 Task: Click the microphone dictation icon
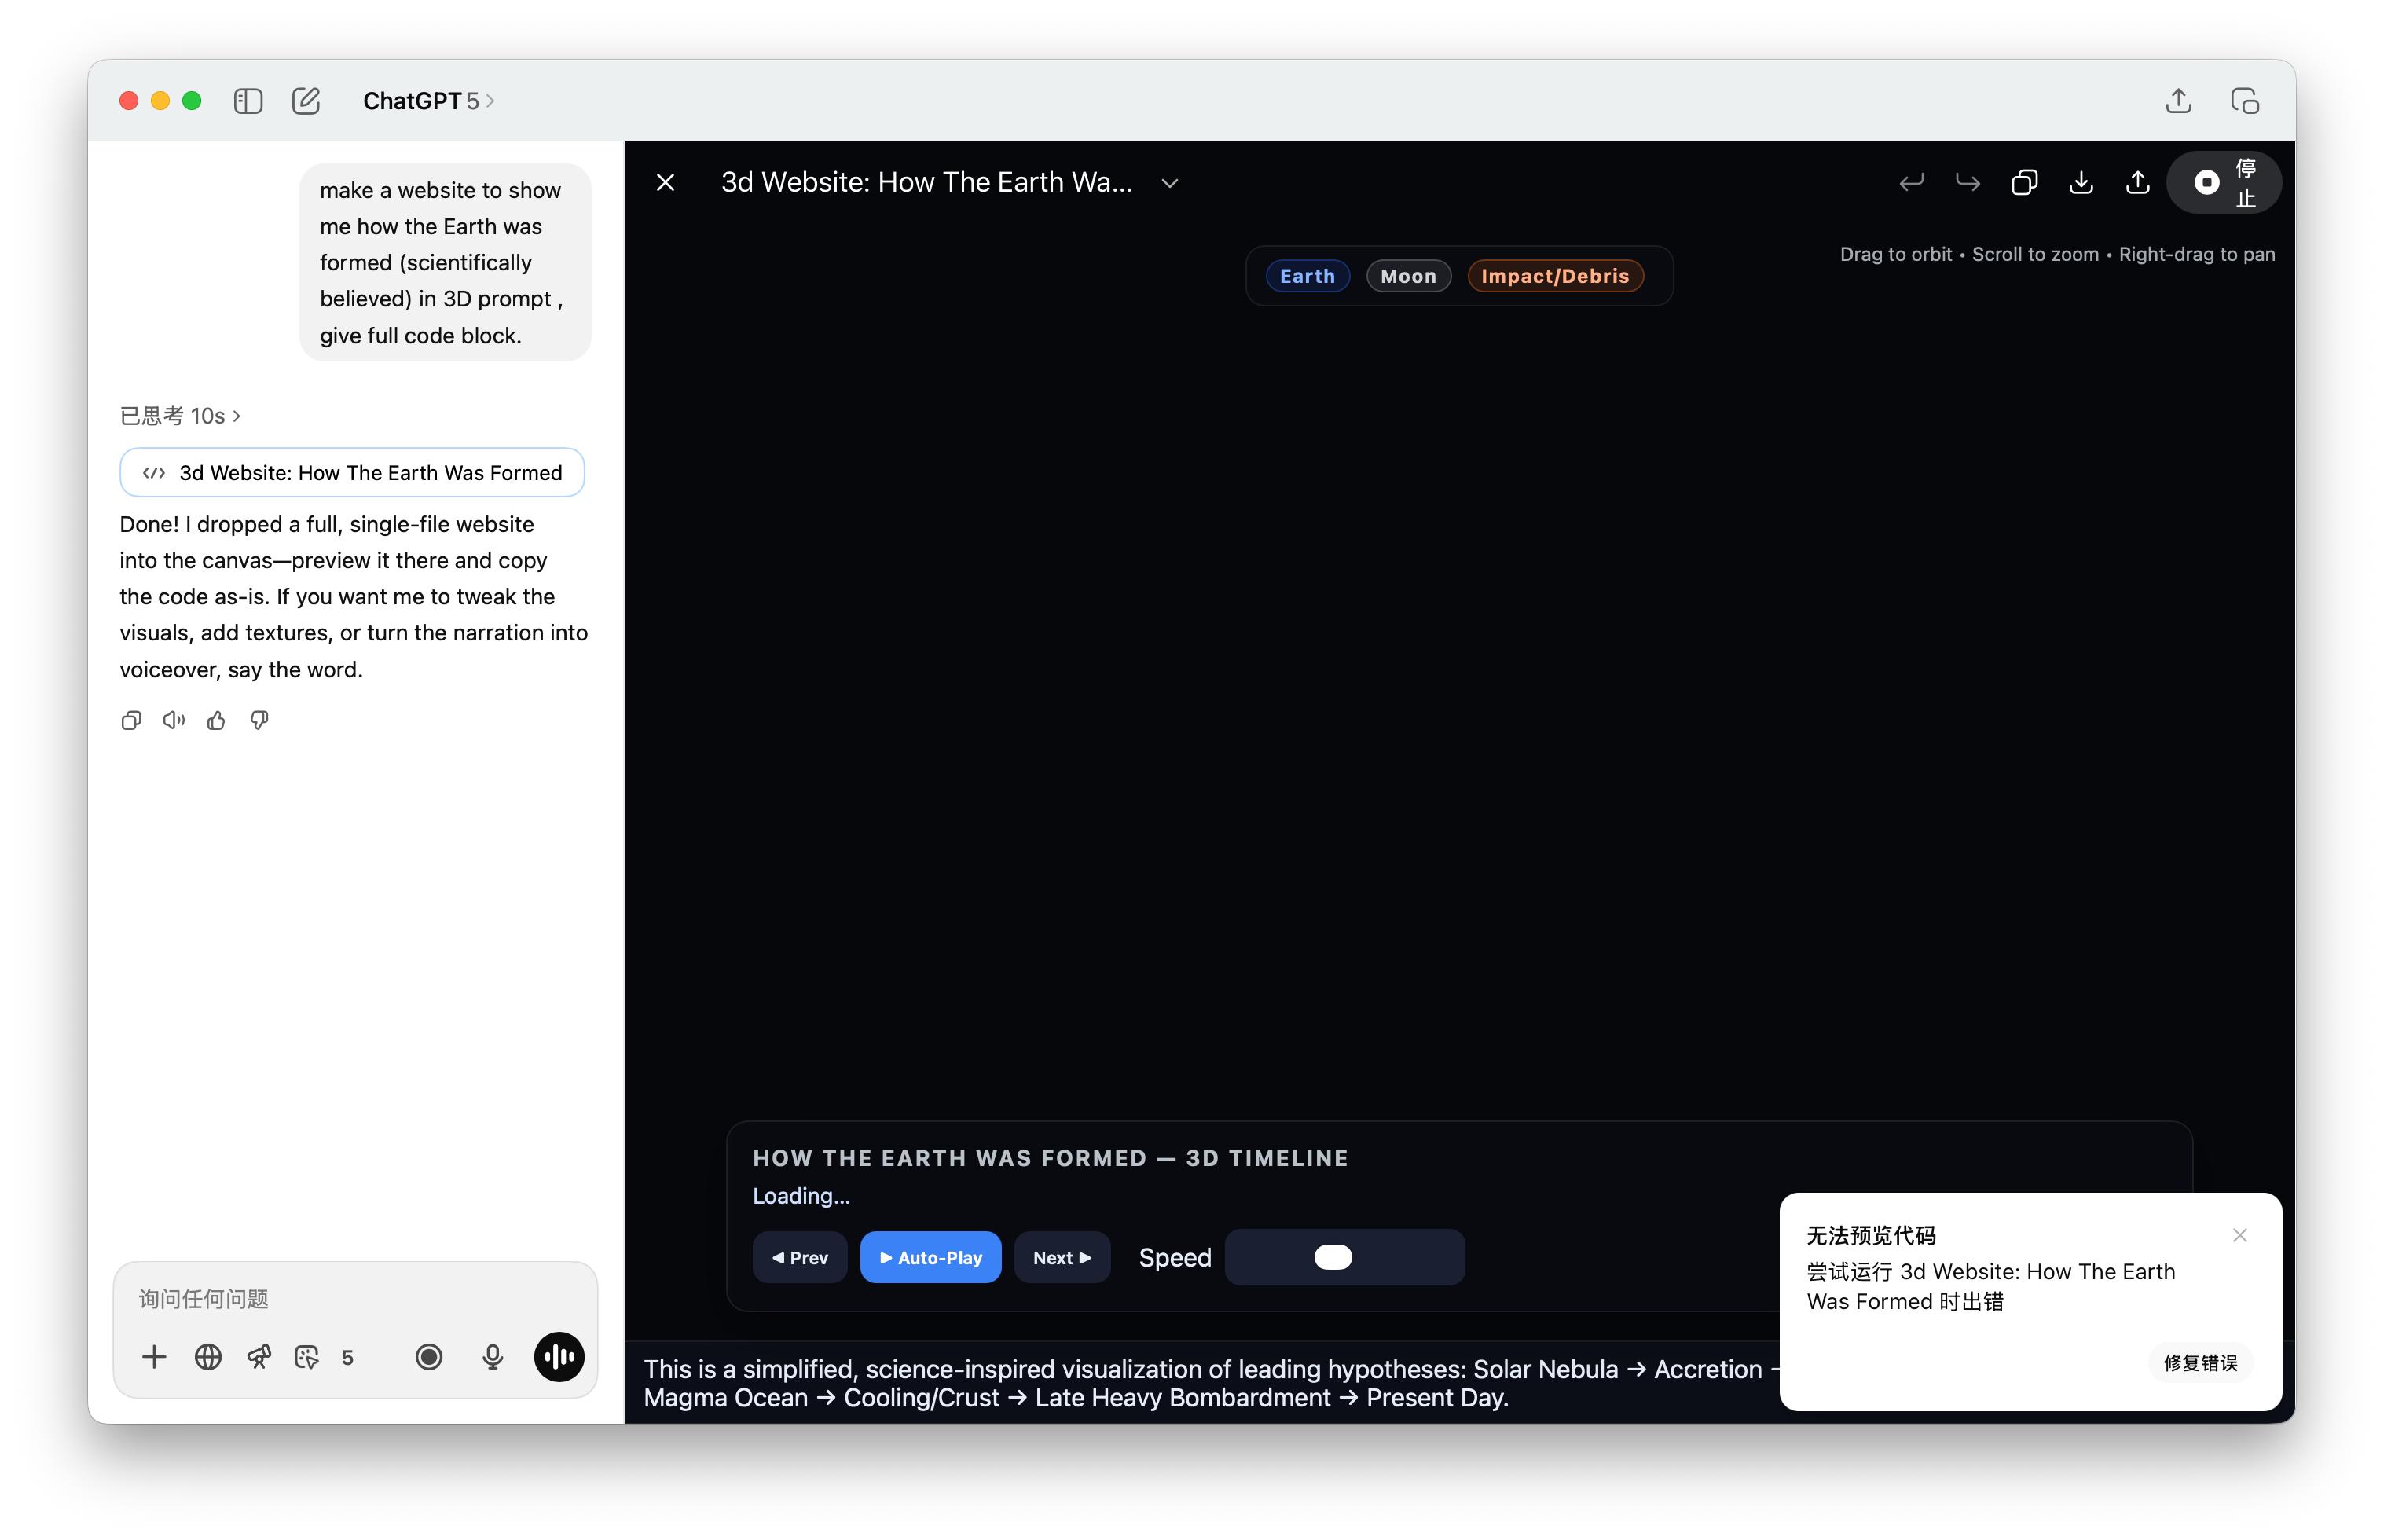(492, 1357)
